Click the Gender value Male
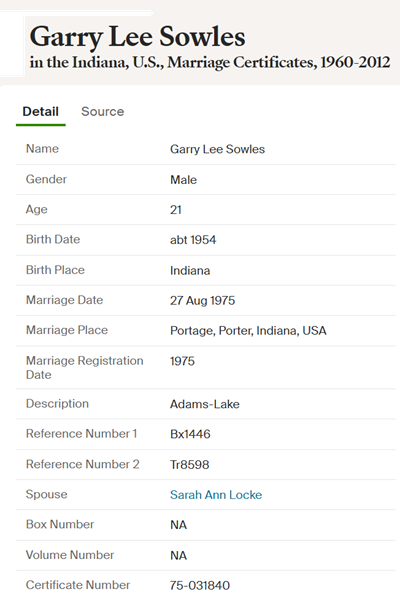 [183, 180]
